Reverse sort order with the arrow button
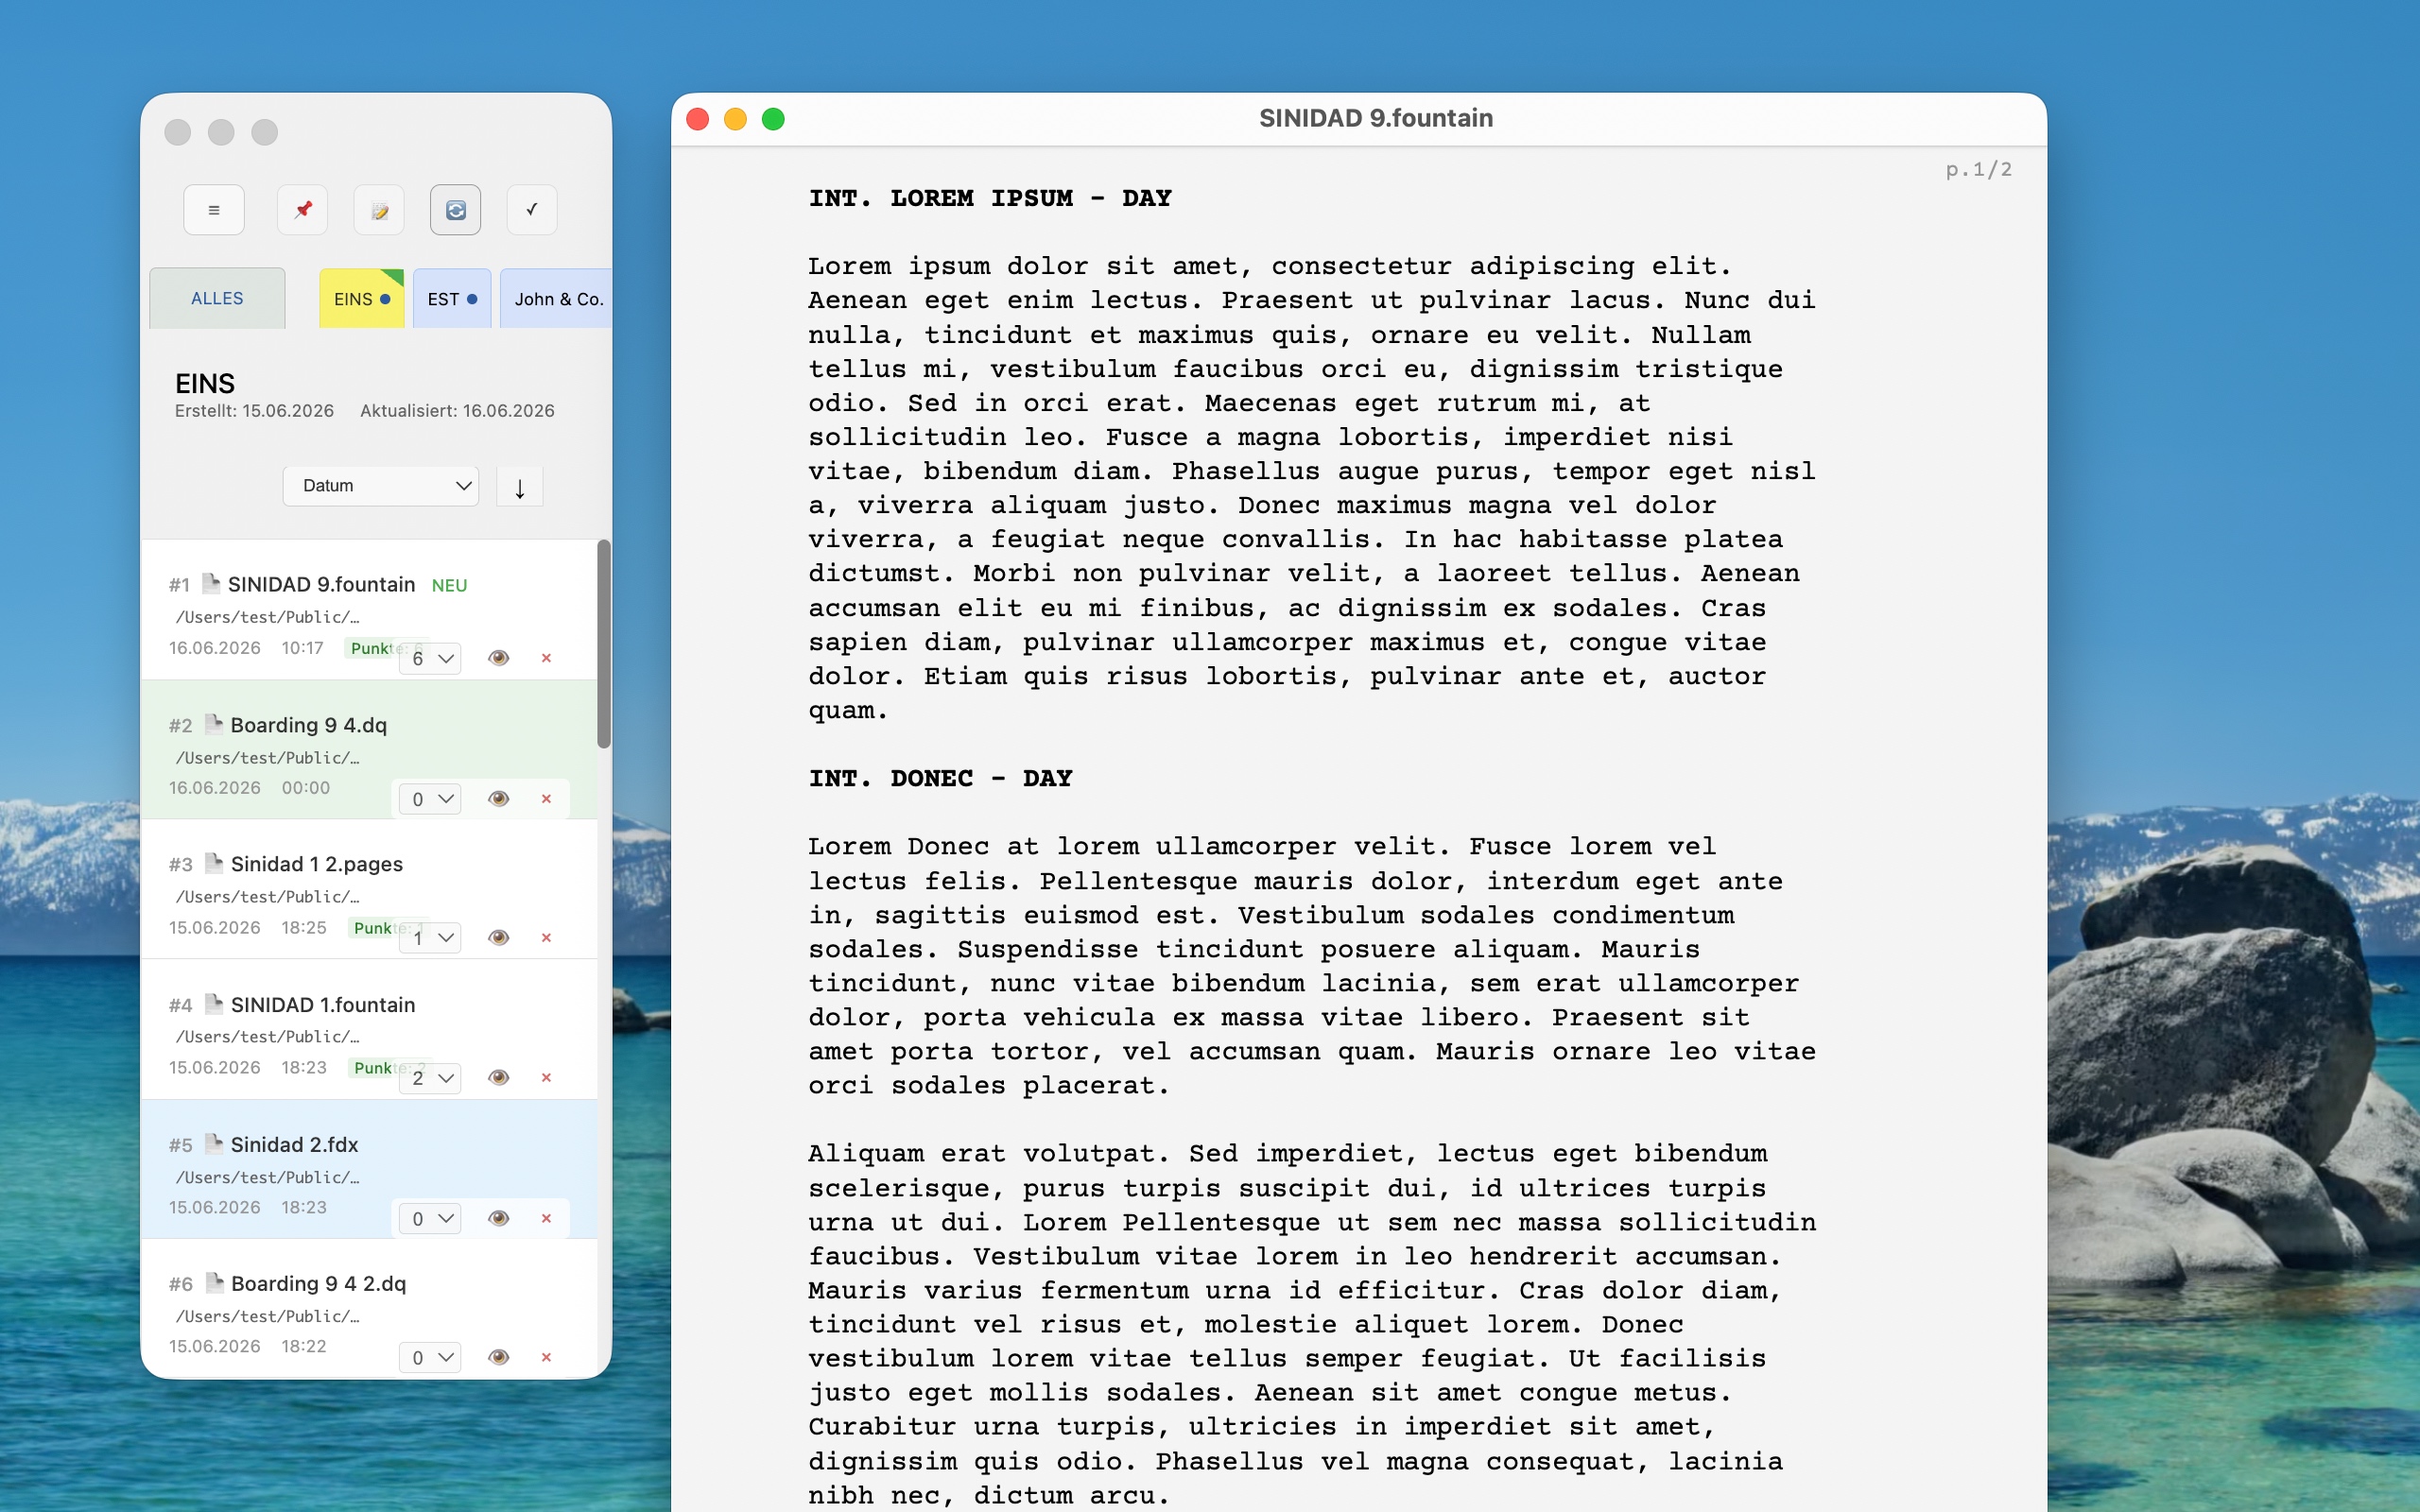Screen dimensions: 2420x1512 [x=520, y=487]
